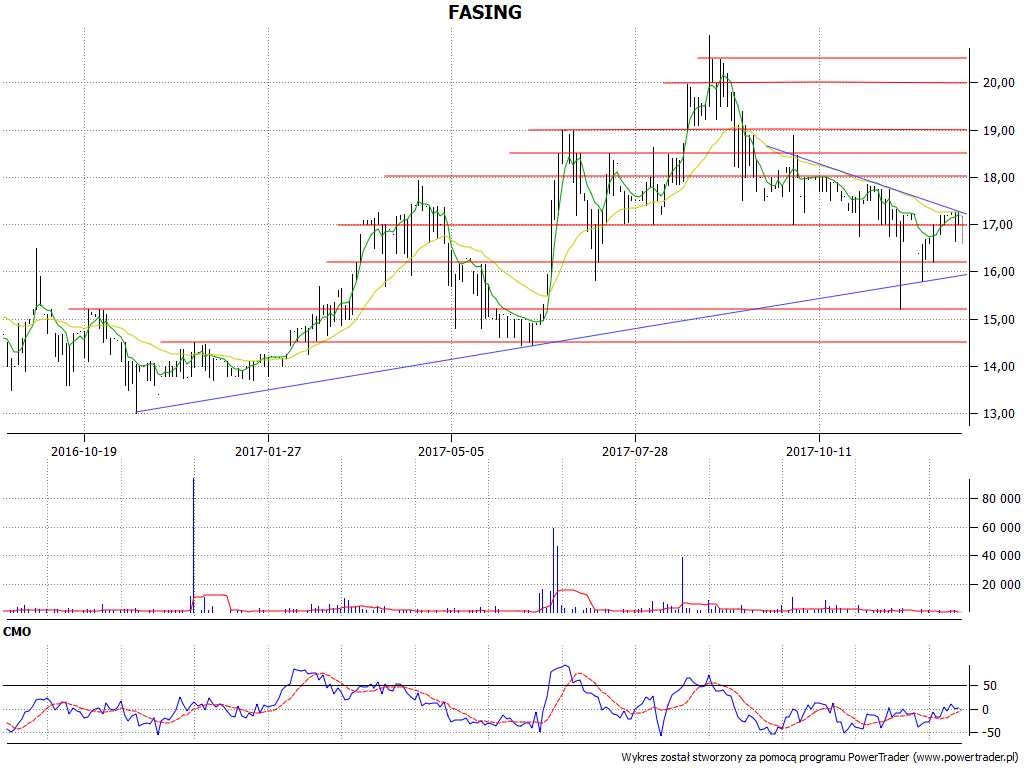Click the PowerTrader credit text
The height and width of the screenshot is (768, 1024).
click(x=821, y=758)
